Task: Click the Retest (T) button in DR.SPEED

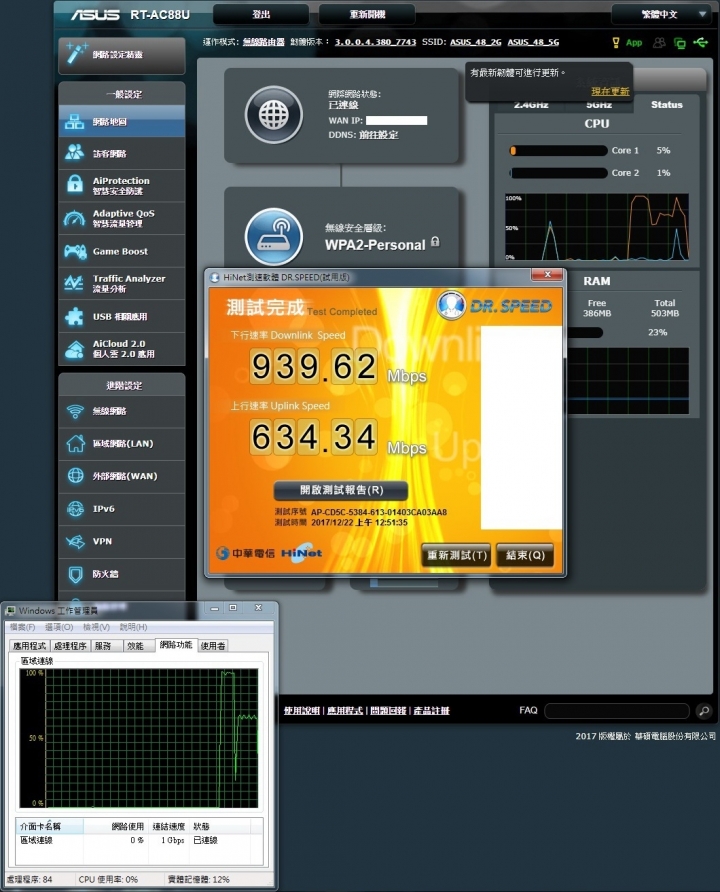Action: pos(457,555)
